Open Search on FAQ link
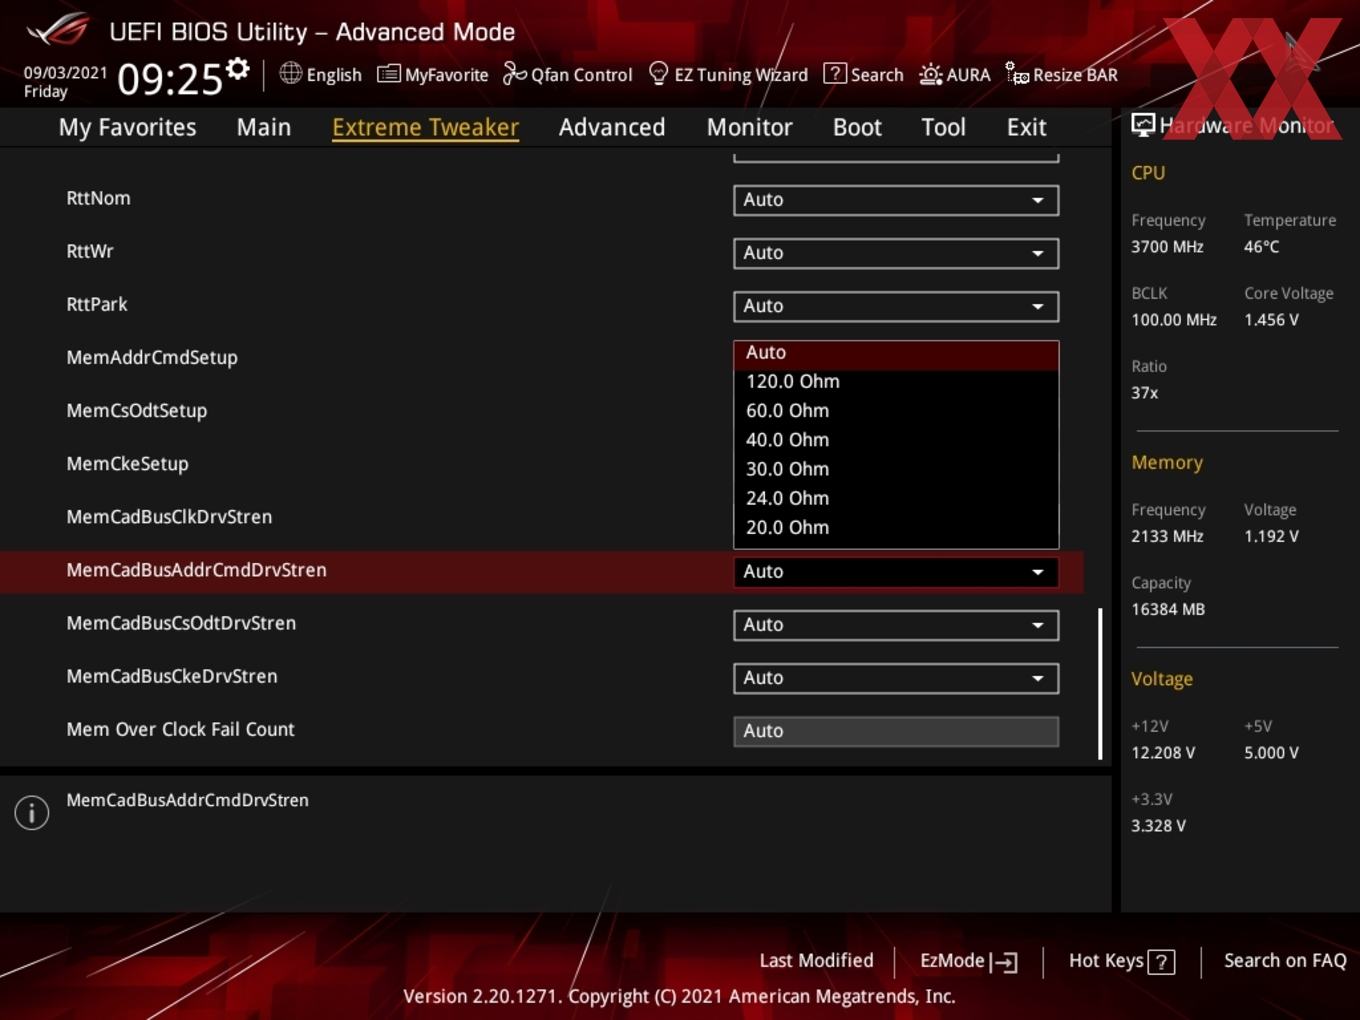1360x1020 pixels. tap(1285, 961)
